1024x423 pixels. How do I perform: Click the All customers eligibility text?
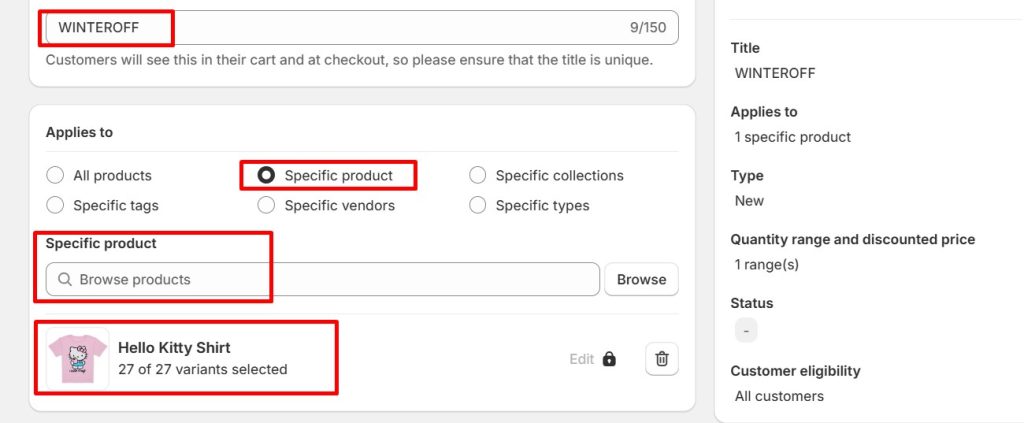point(779,396)
